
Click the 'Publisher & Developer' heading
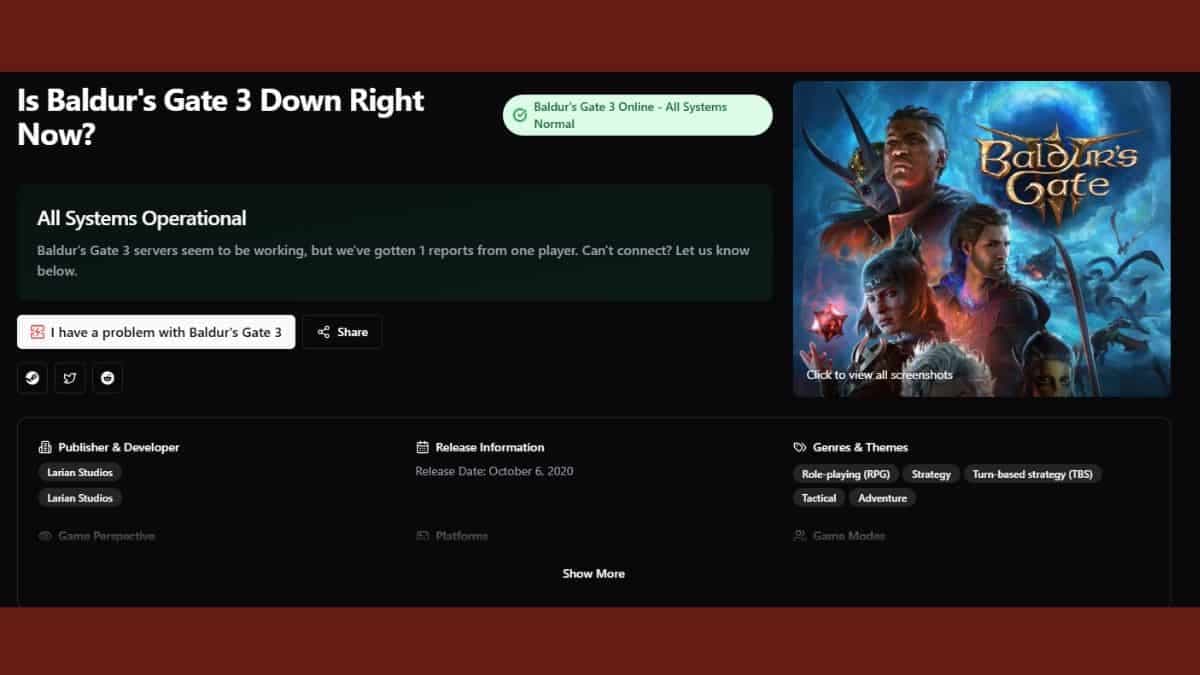tap(119, 447)
